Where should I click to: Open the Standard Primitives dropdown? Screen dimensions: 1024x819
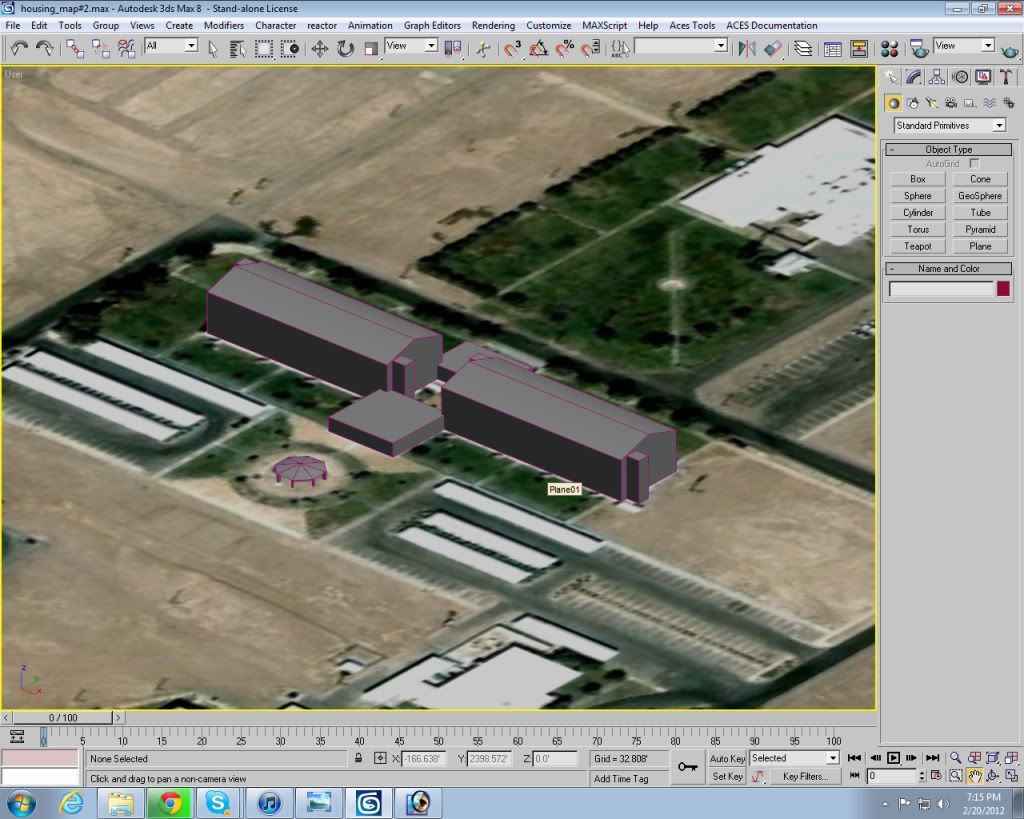click(x=949, y=125)
